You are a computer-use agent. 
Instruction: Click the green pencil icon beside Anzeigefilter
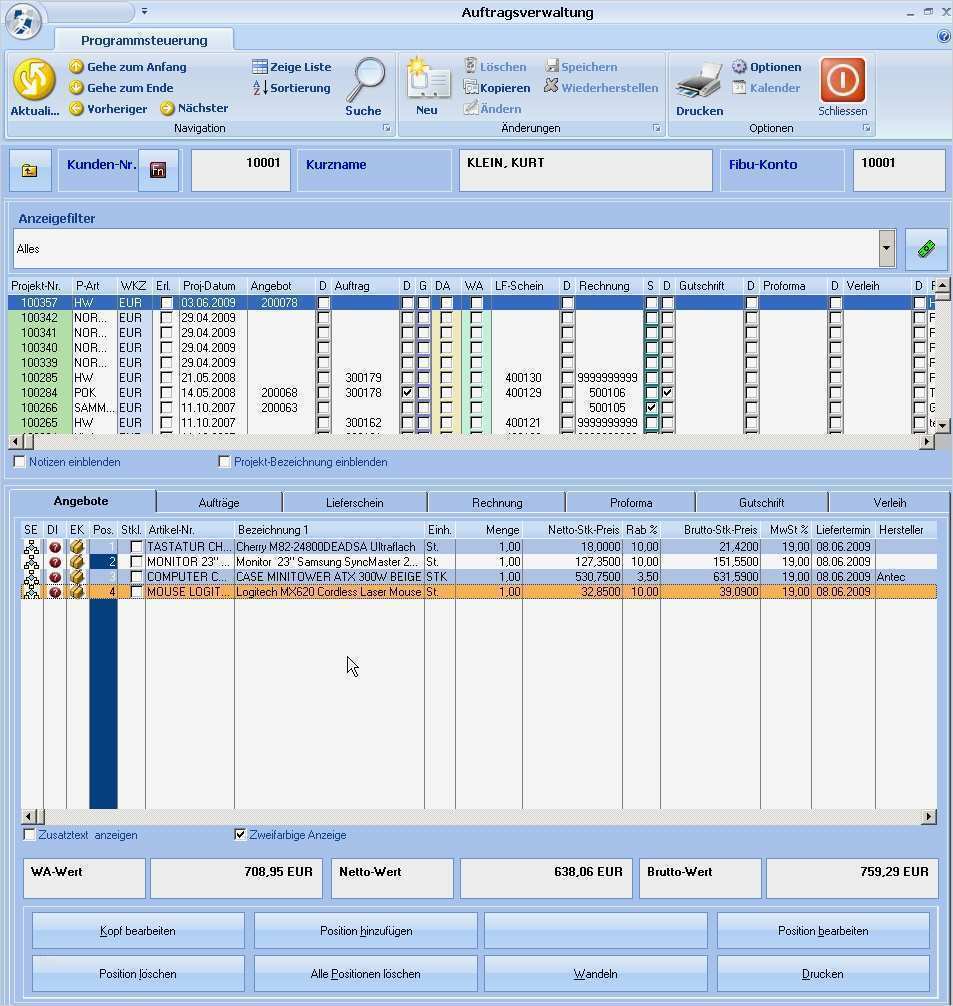pos(924,247)
